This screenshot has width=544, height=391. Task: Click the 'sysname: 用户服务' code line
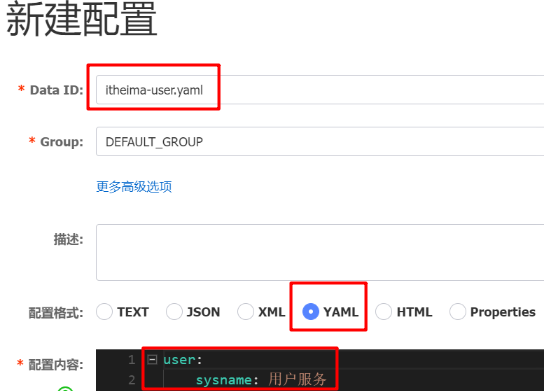click(261, 380)
